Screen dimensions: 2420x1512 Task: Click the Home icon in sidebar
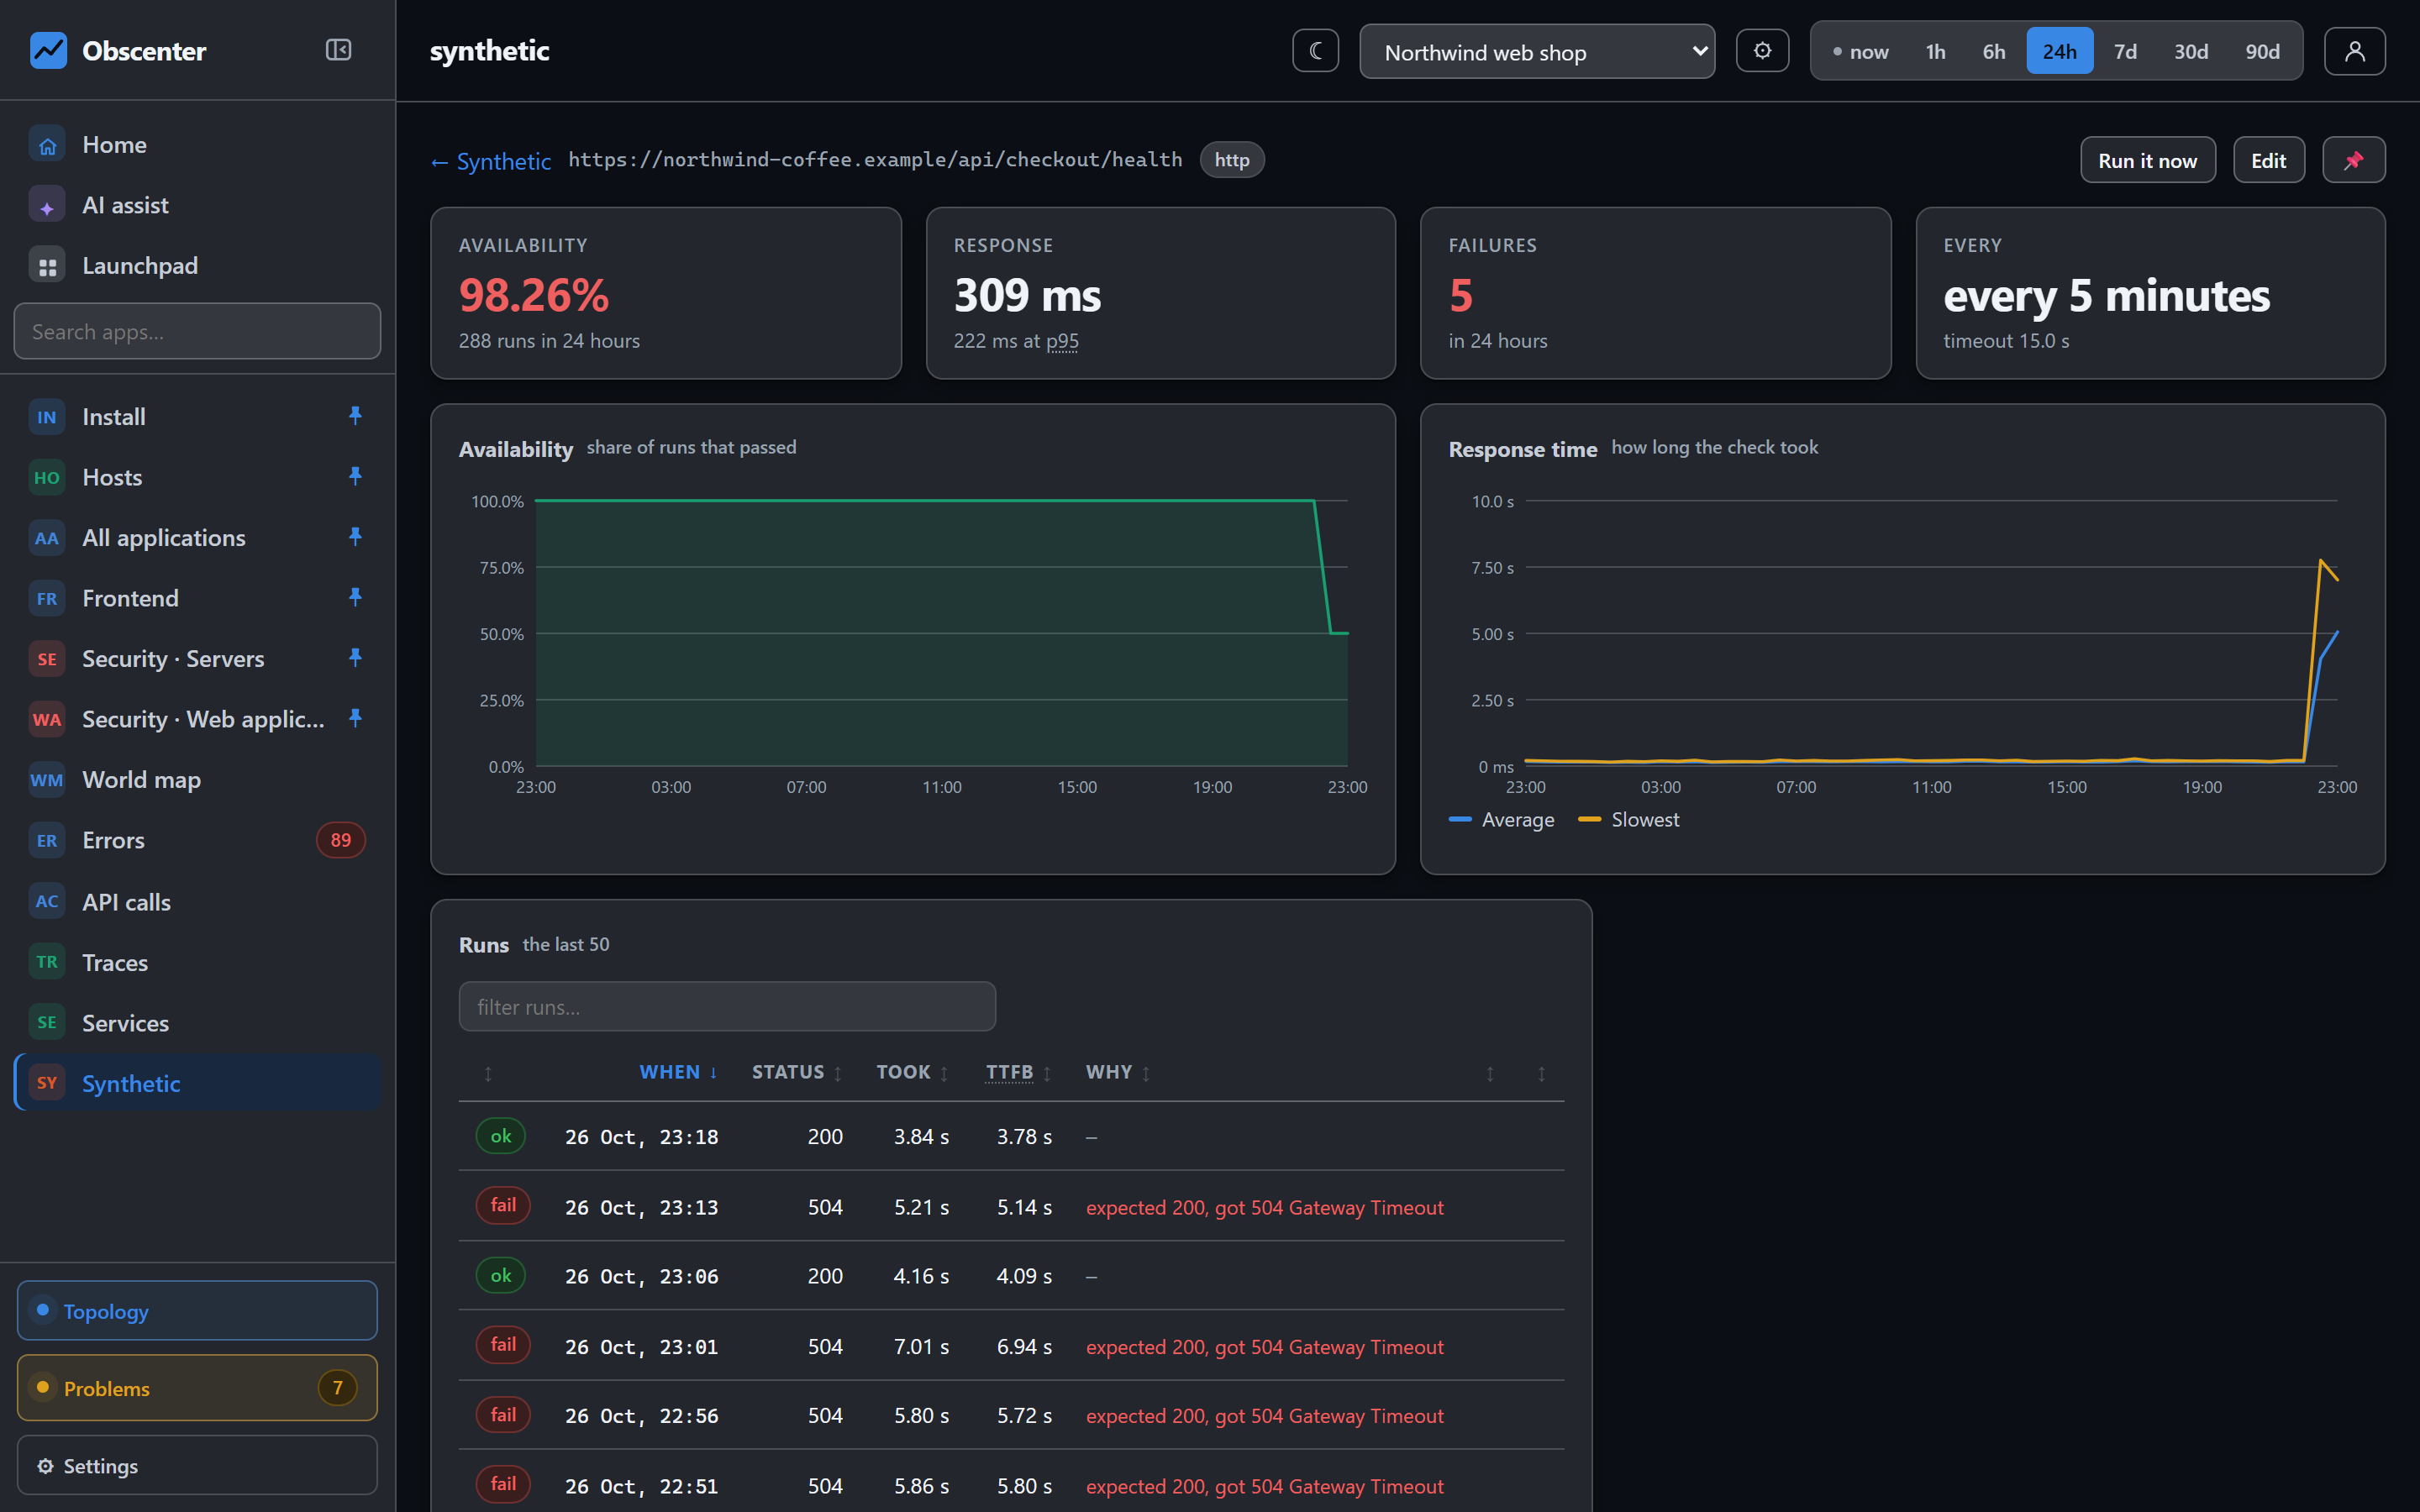47,145
